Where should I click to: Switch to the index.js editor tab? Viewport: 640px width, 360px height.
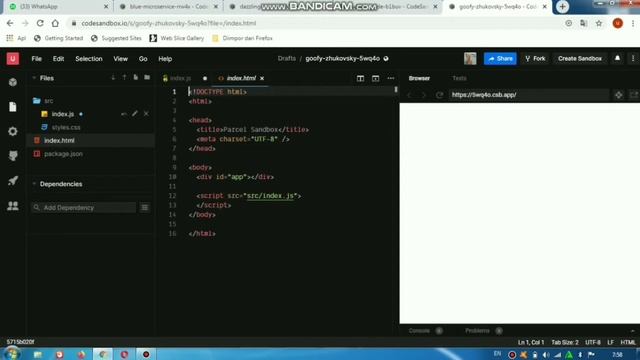(x=180, y=78)
